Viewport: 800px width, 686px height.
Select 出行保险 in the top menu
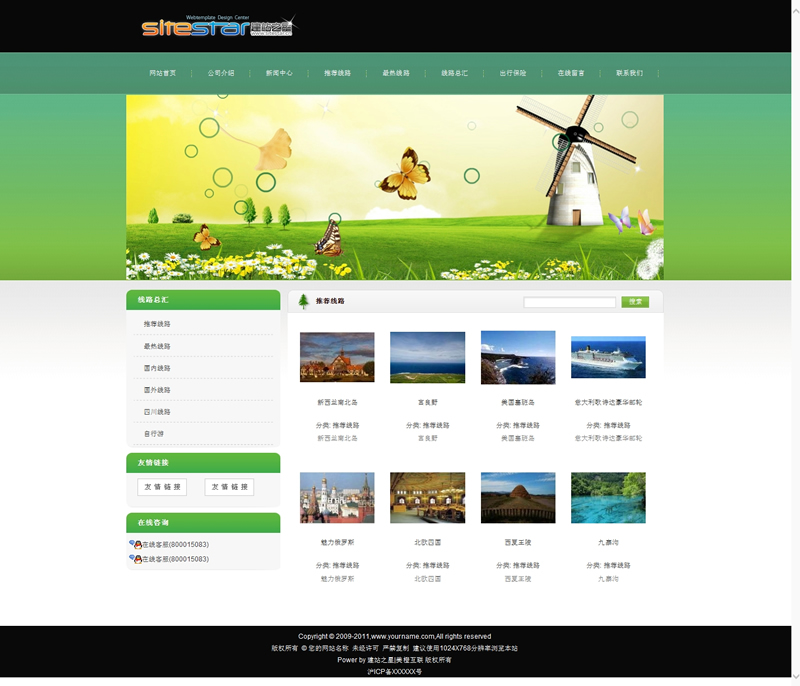click(x=512, y=73)
